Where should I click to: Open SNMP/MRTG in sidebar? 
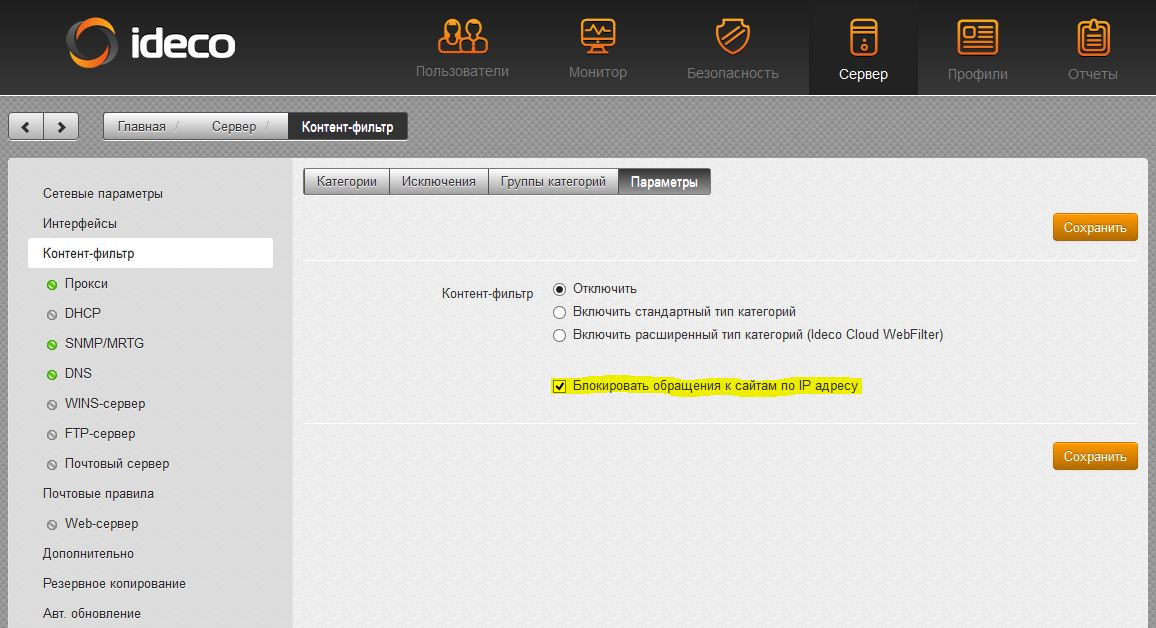(104, 343)
